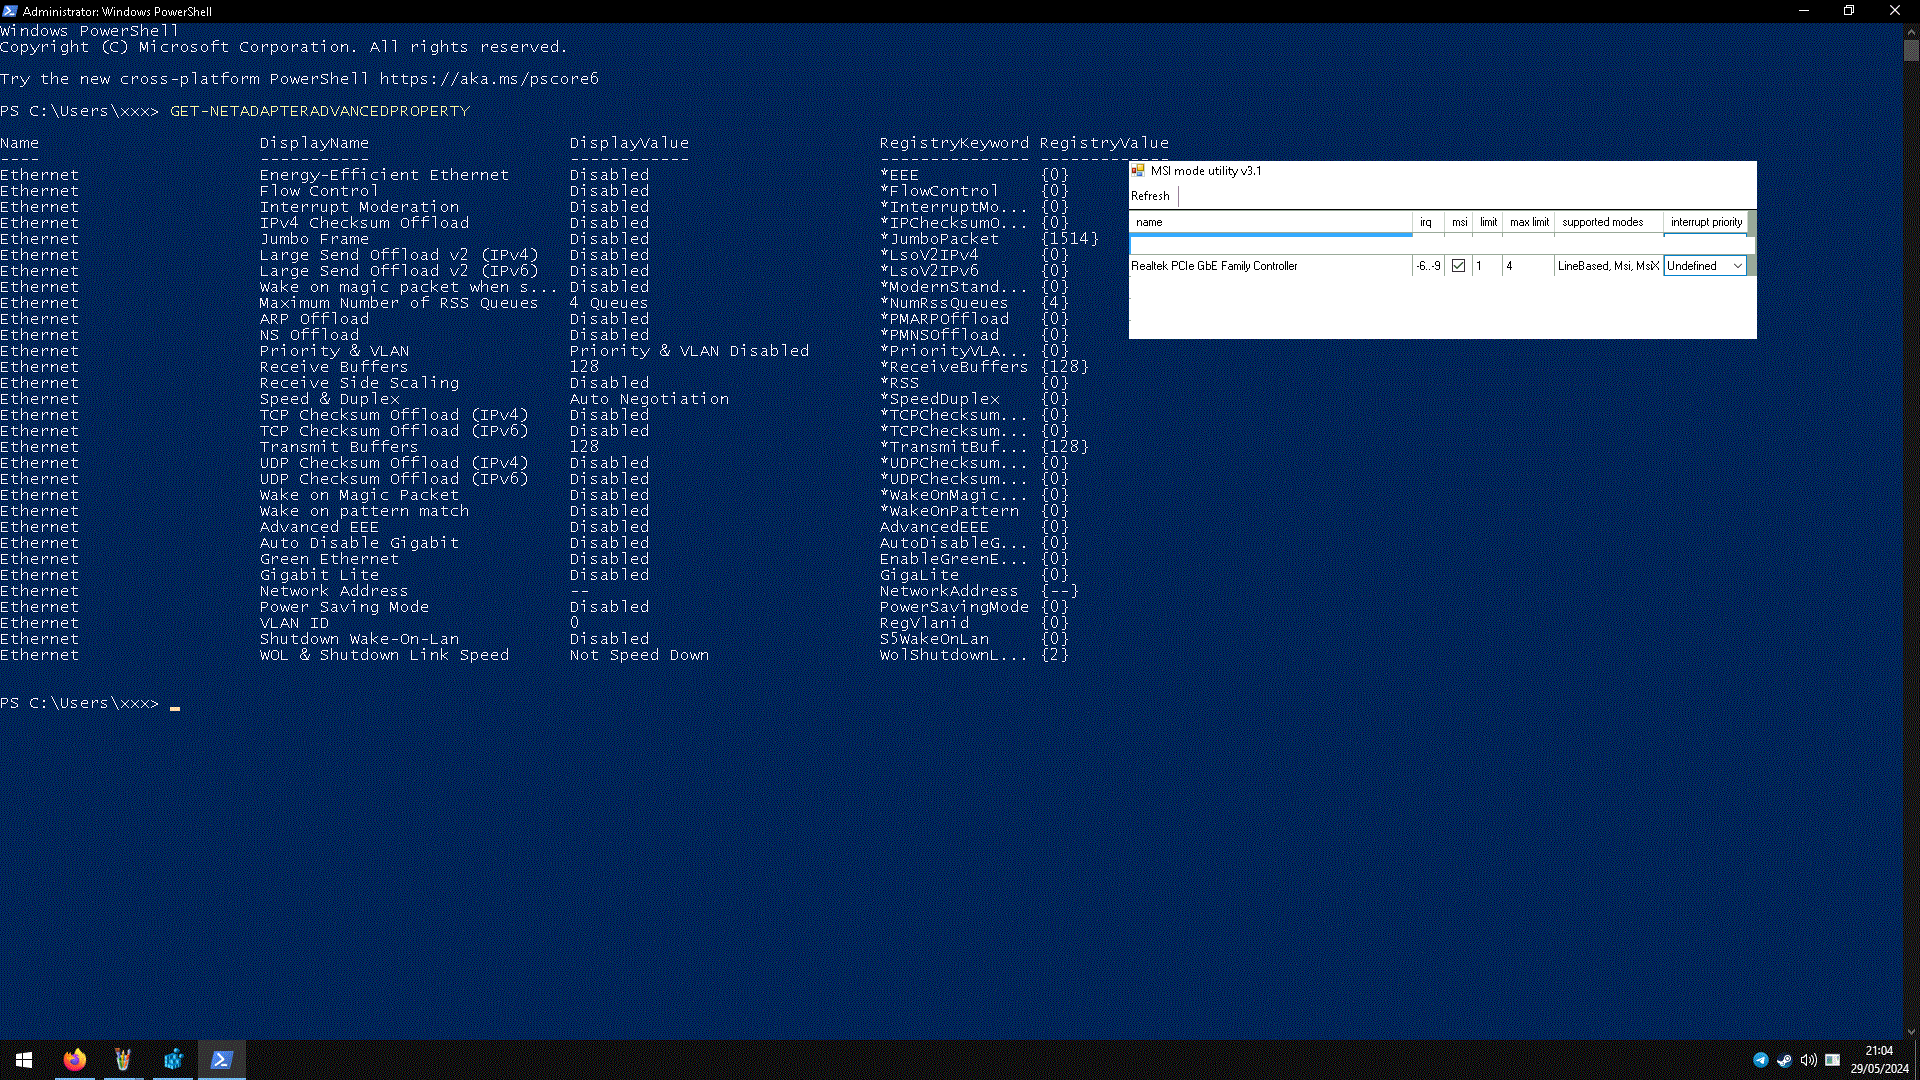Expand the Undefined interrupt priority dropdown
Screen dimensions: 1920x1080
[x=1737, y=266]
